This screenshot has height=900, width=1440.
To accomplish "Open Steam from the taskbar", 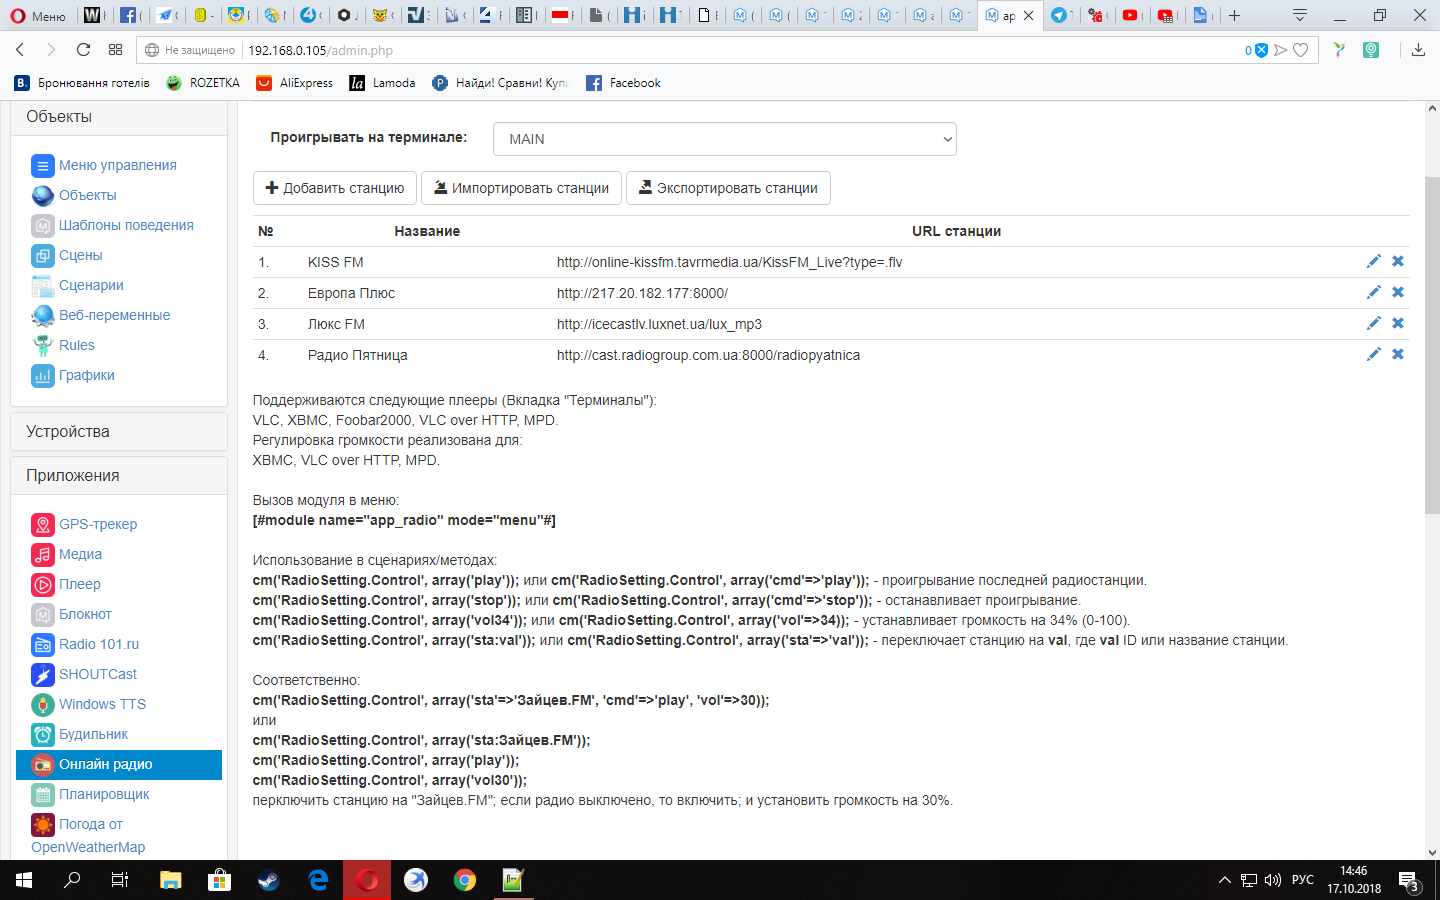I will [269, 880].
